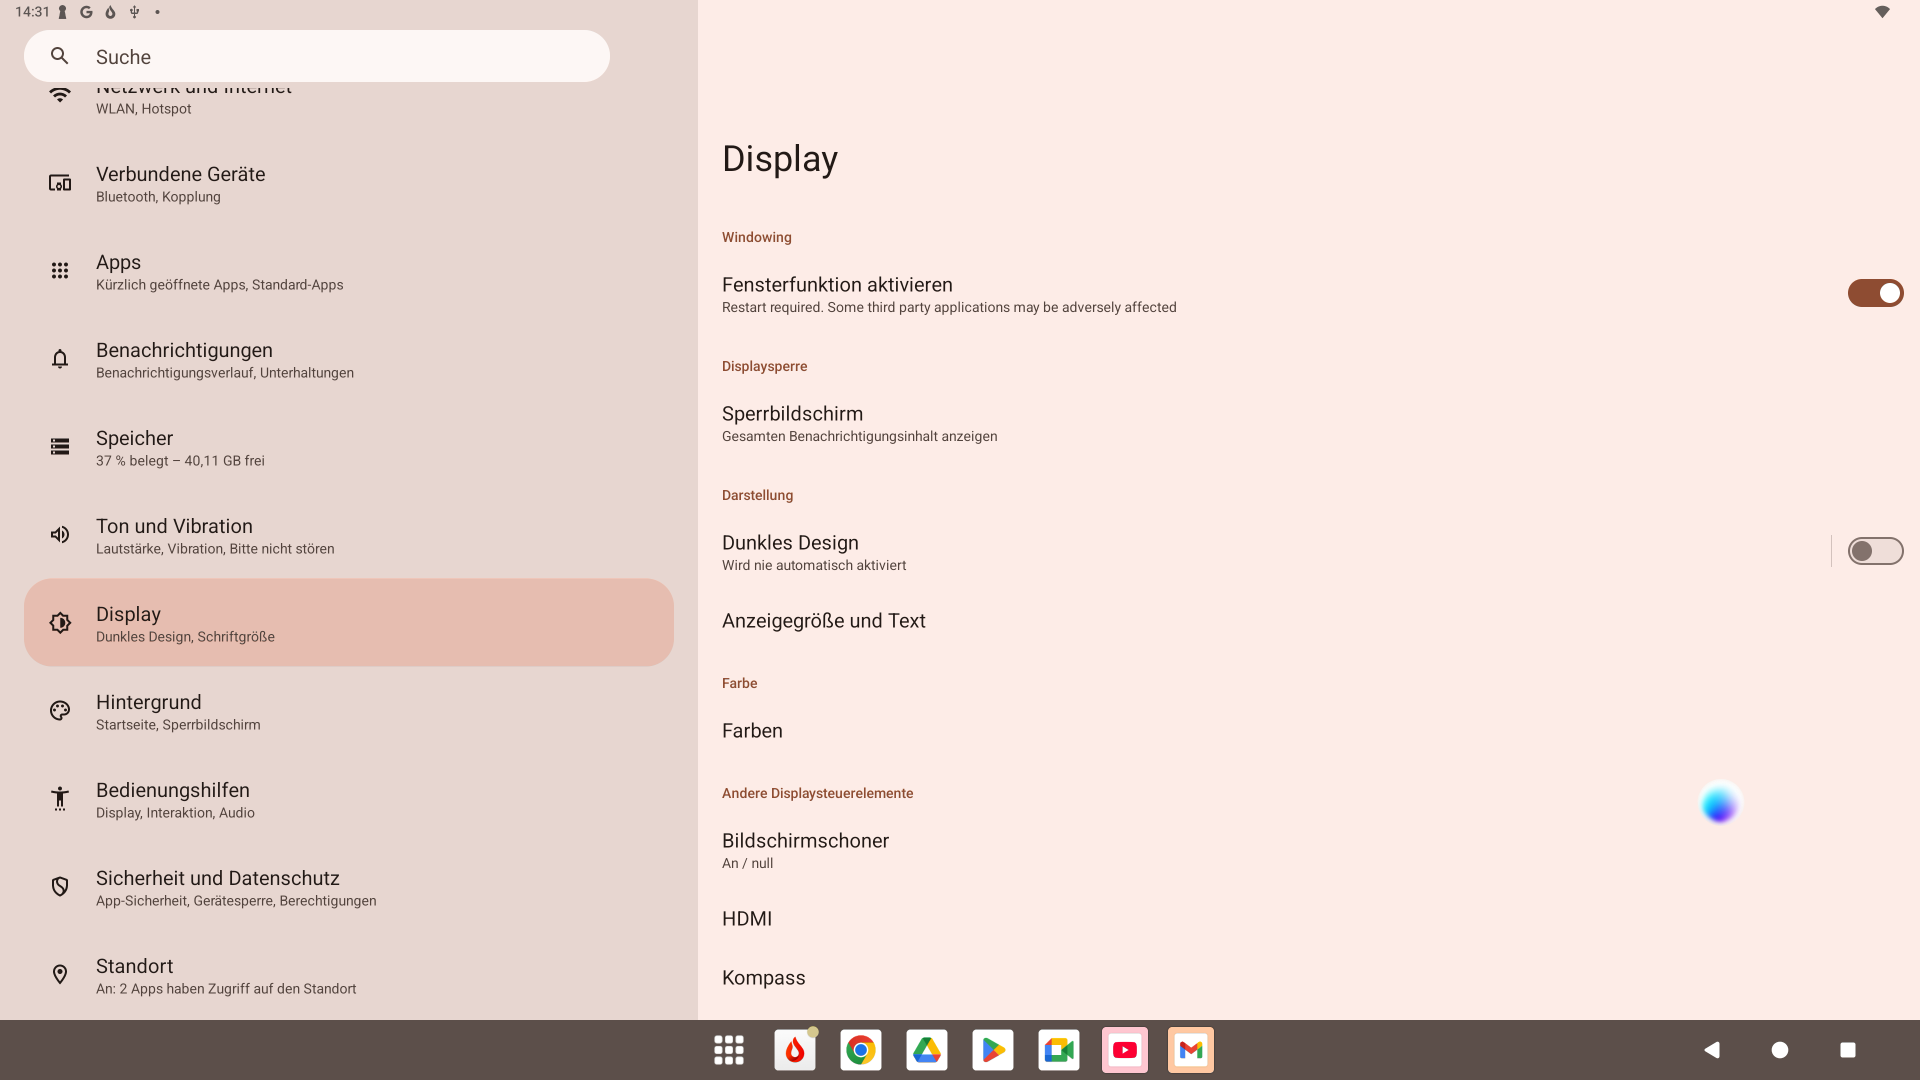This screenshot has height=1080, width=1920.
Task: Open Speicher settings
Action: pyautogui.click(x=349, y=447)
